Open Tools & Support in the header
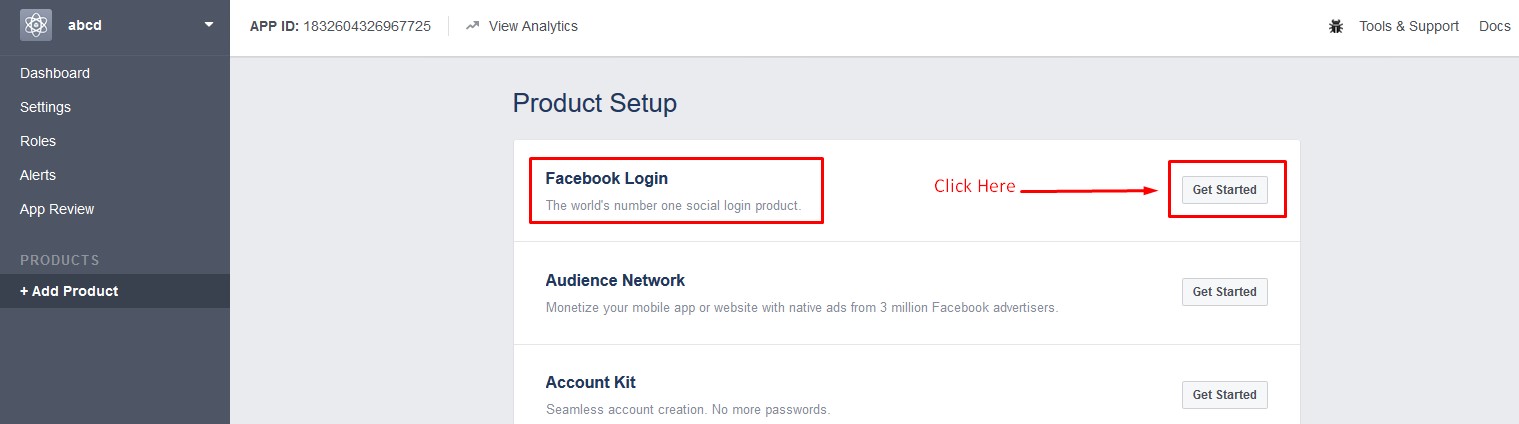Image resolution: width=1519 pixels, height=424 pixels. click(x=1409, y=26)
